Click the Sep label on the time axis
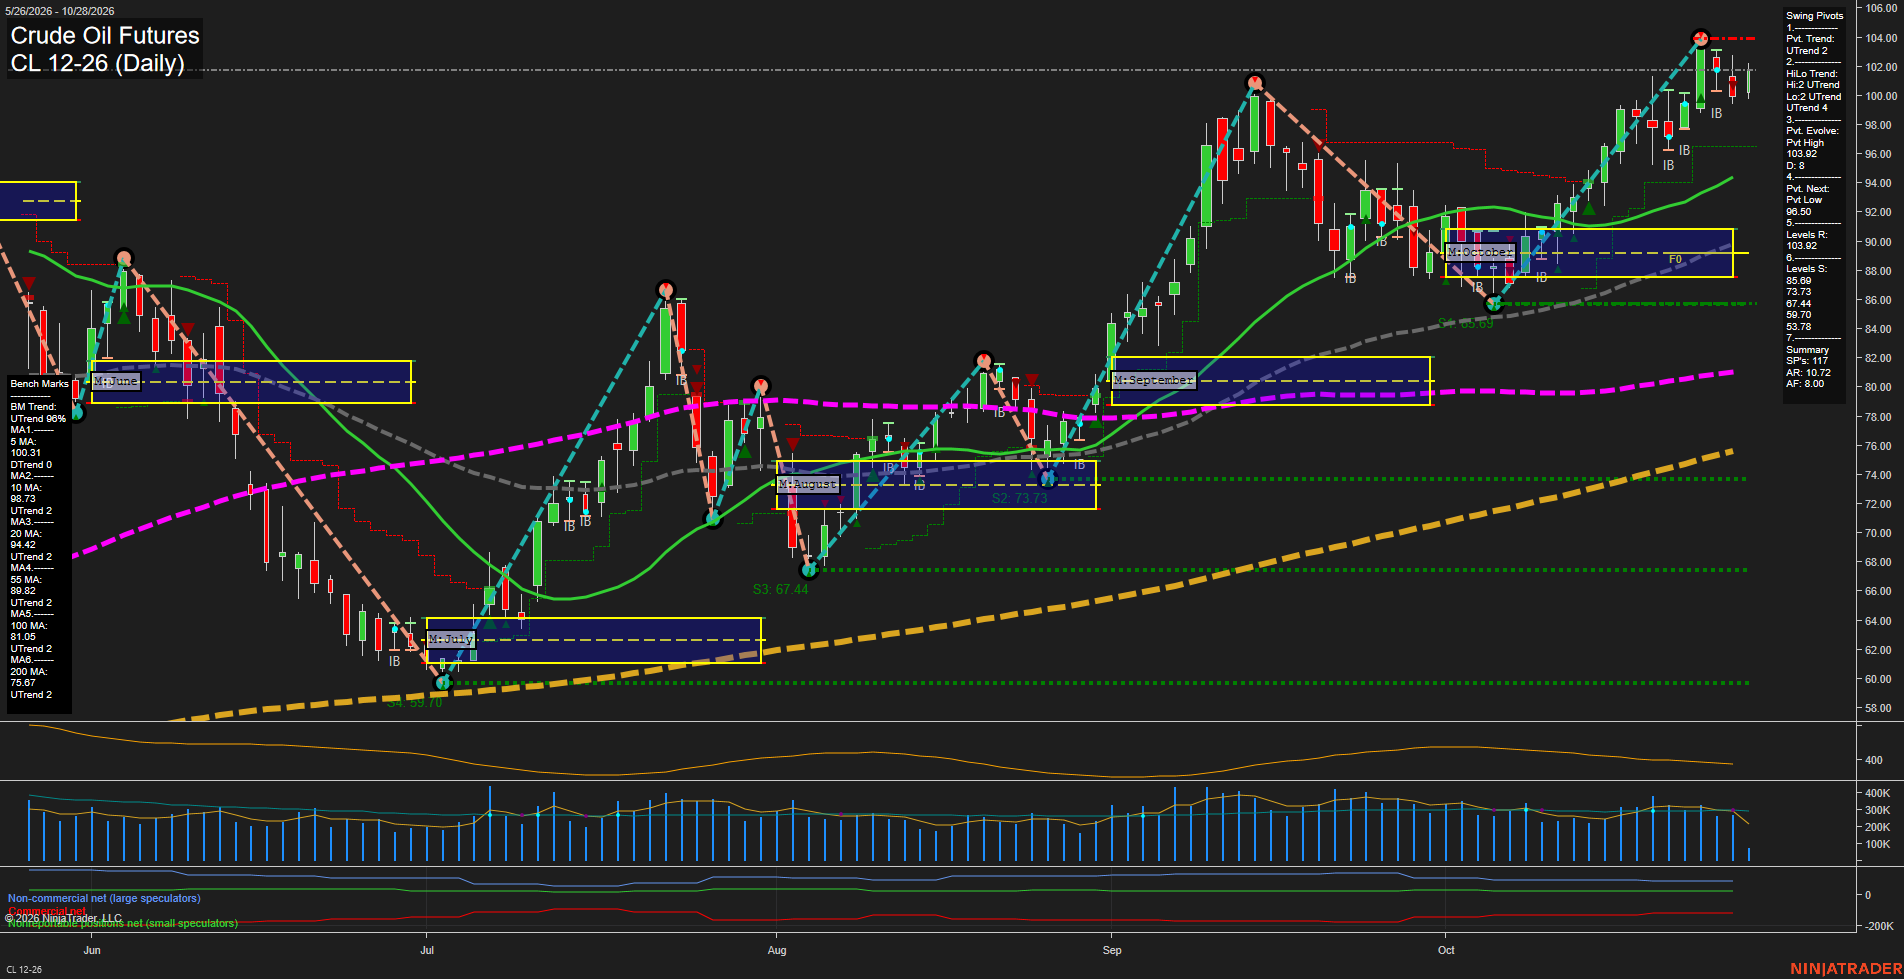 pos(1112,950)
